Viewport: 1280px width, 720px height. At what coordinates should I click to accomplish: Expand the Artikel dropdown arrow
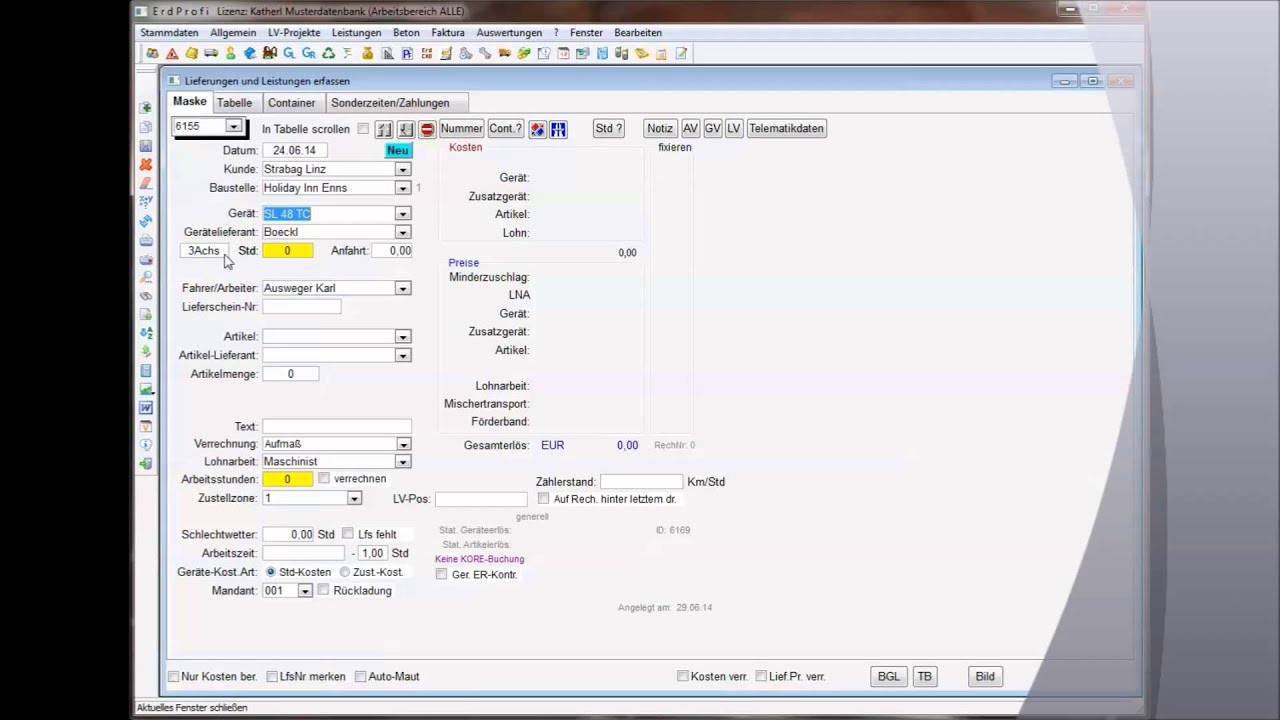coord(402,337)
